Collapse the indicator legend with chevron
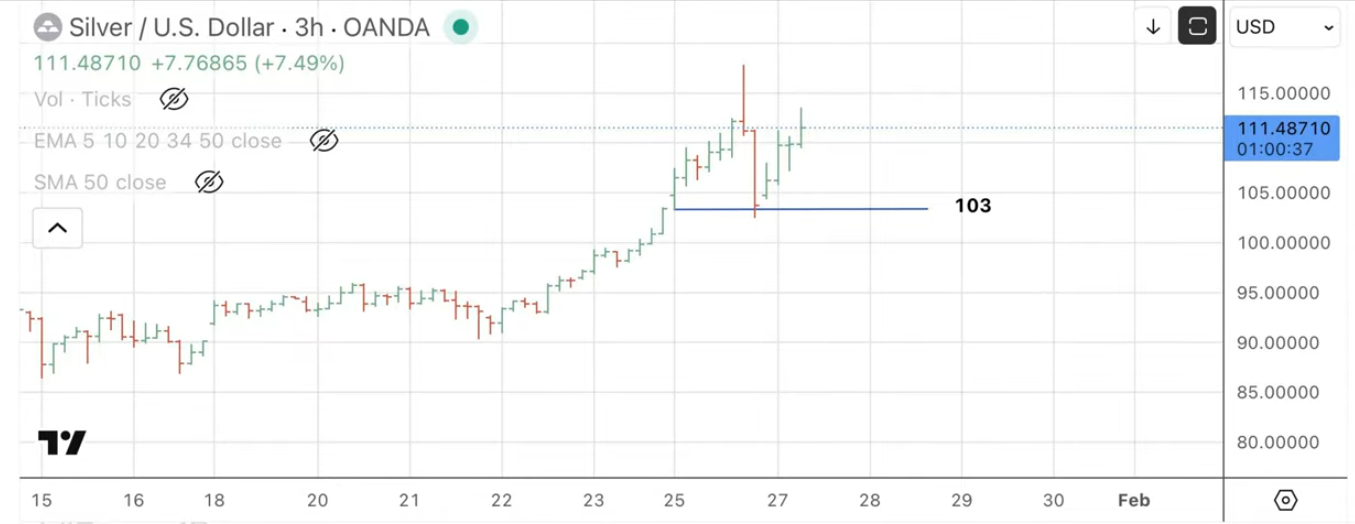The width and height of the screenshot is (1355, 524). pos(57,228)
